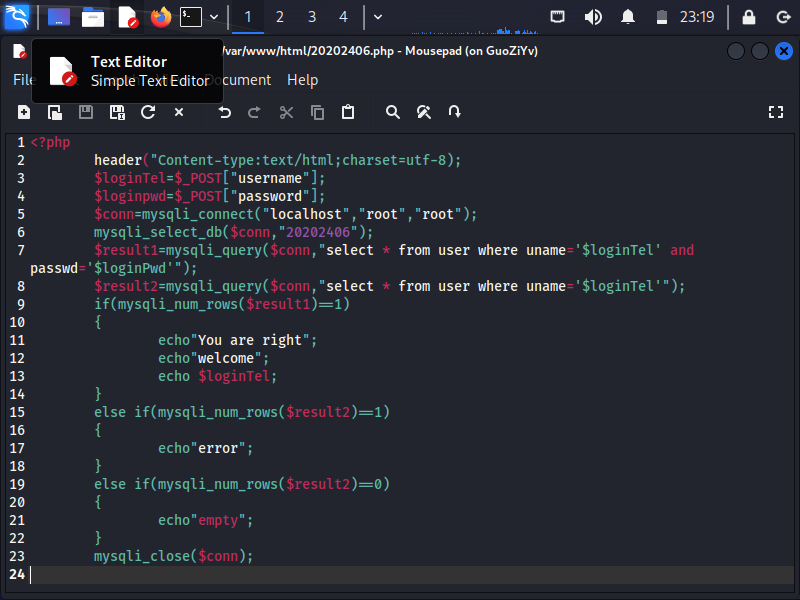Viewport: 800px width, 600px height.
Task: Click the window title bar text
Action: coord(380,51)
